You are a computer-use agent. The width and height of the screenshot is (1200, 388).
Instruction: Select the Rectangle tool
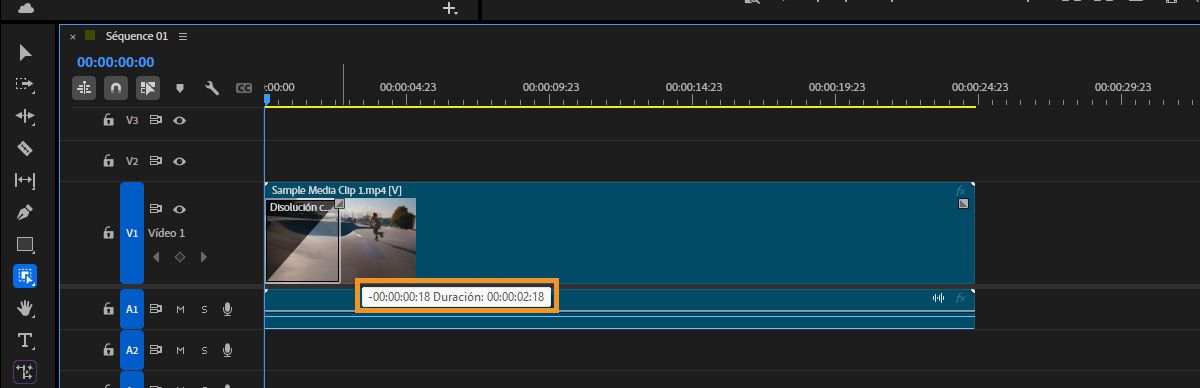[25, 244]
